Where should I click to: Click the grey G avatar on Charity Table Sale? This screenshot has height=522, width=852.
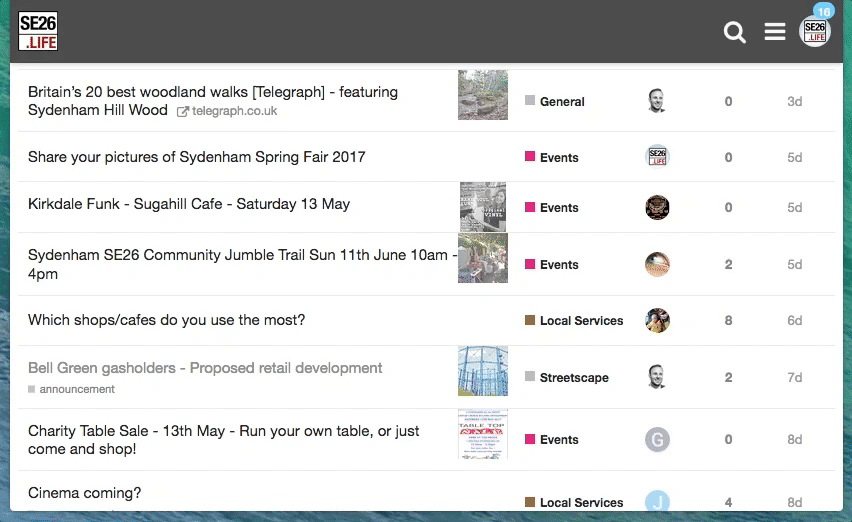(x=657, y=439)
